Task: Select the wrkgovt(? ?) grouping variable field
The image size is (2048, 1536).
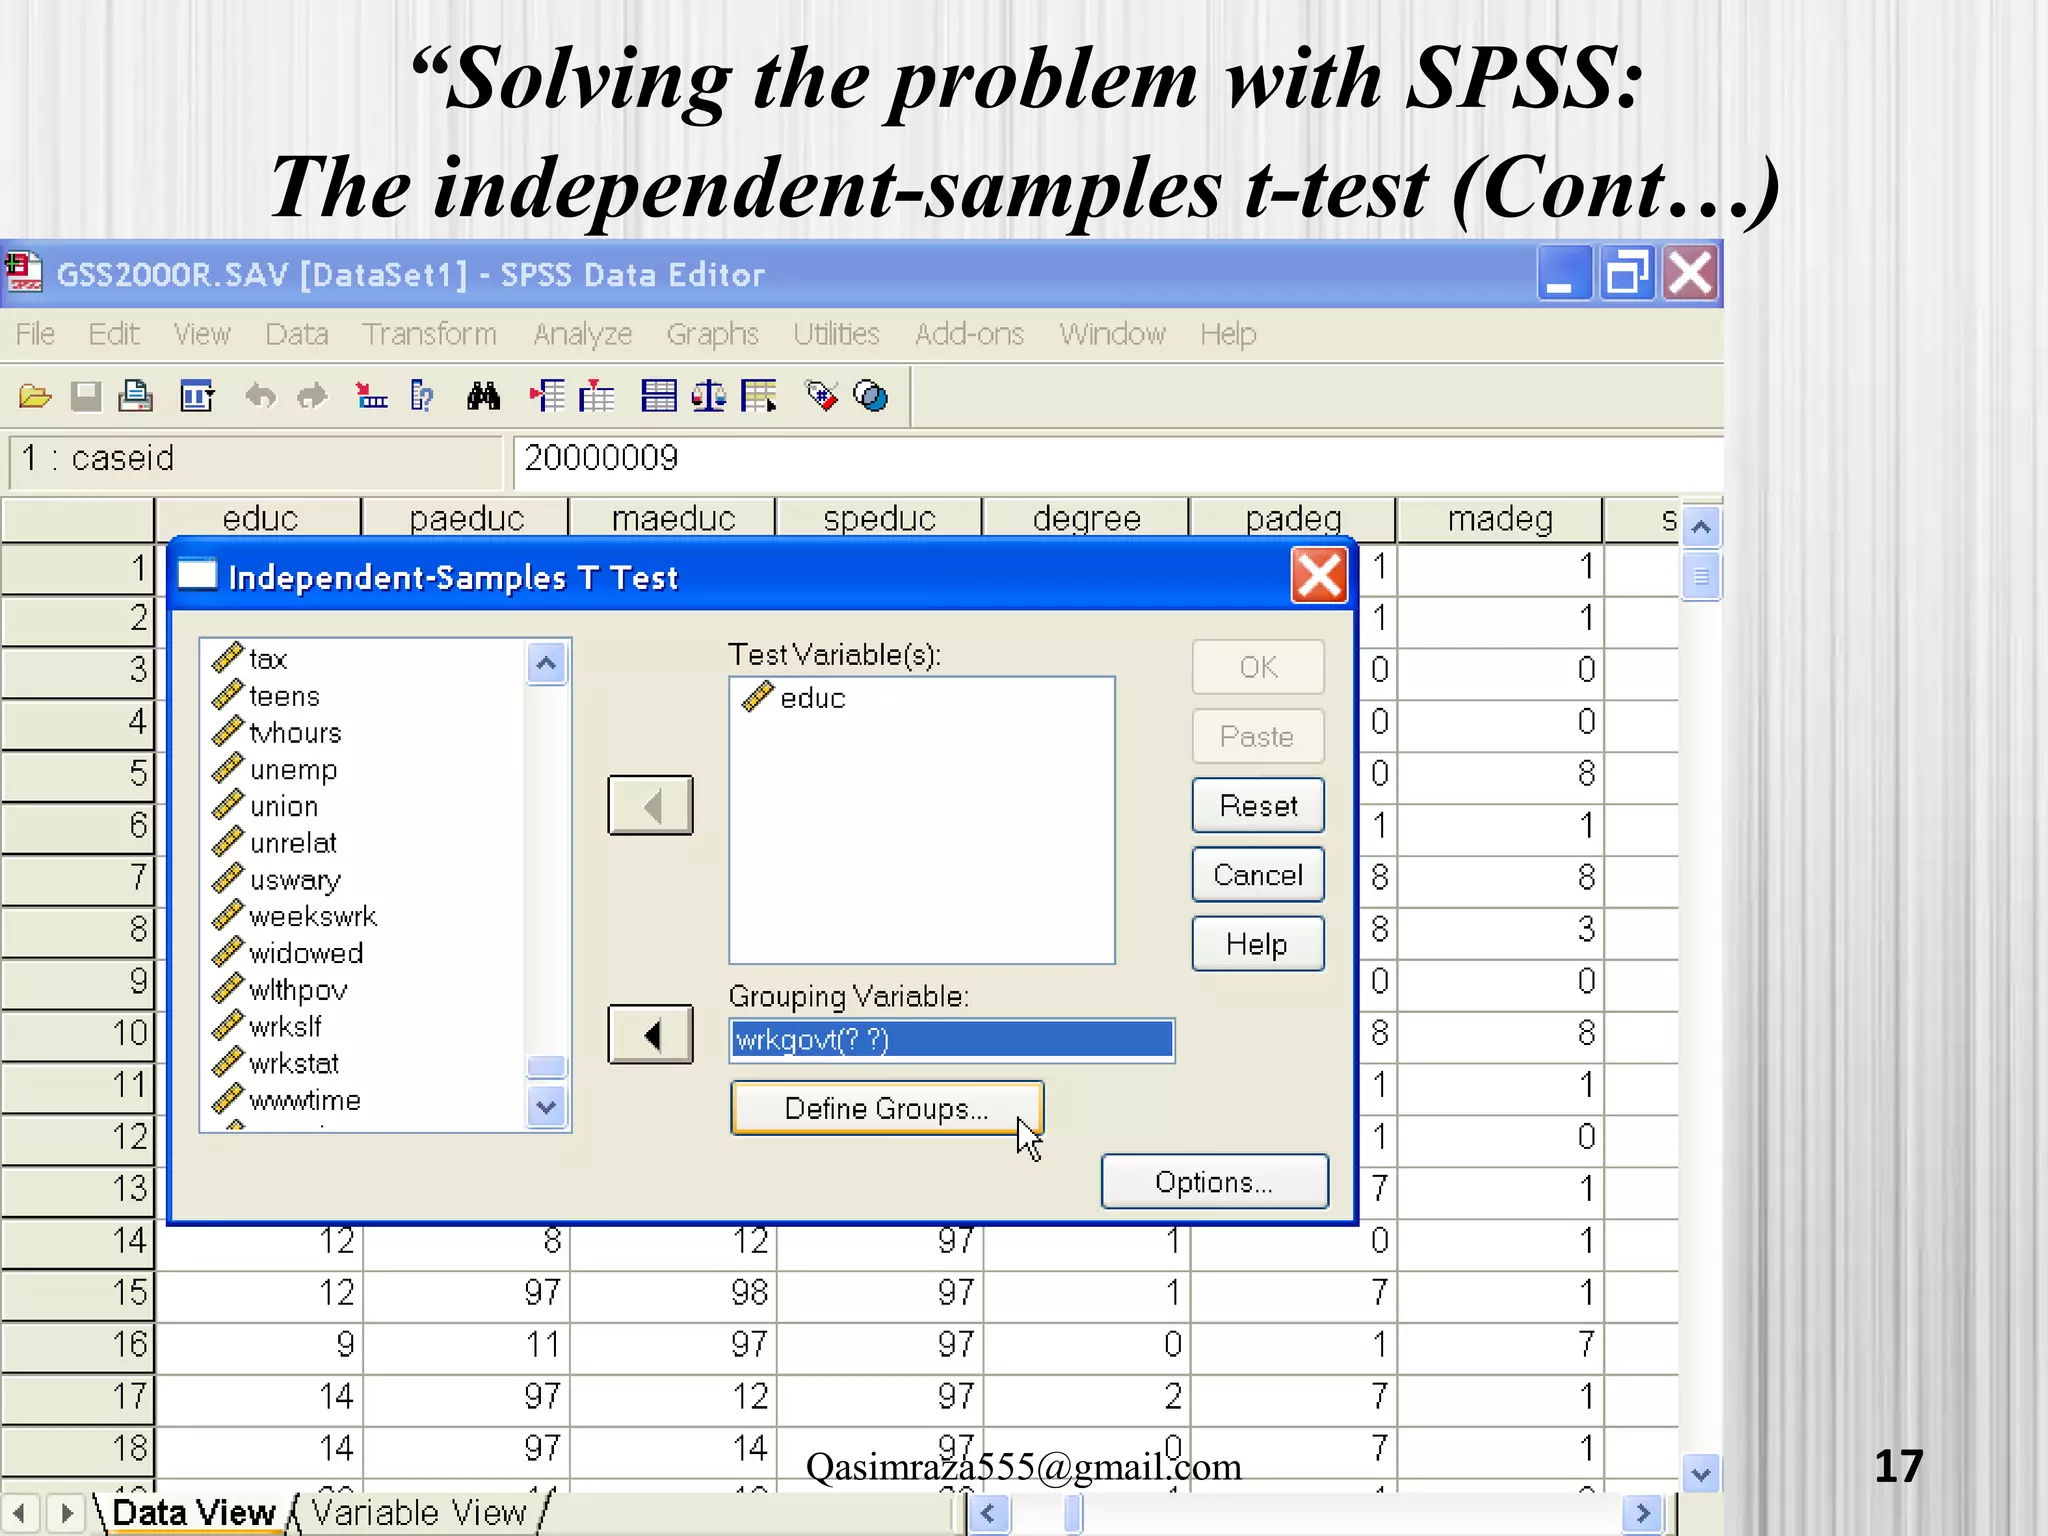Action: pyautogui.click(x=952, y=1040)
